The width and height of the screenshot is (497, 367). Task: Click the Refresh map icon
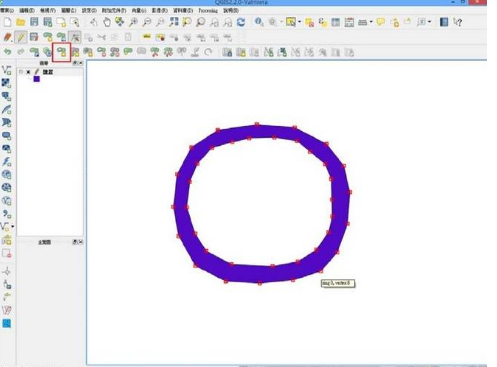[241, 22]
